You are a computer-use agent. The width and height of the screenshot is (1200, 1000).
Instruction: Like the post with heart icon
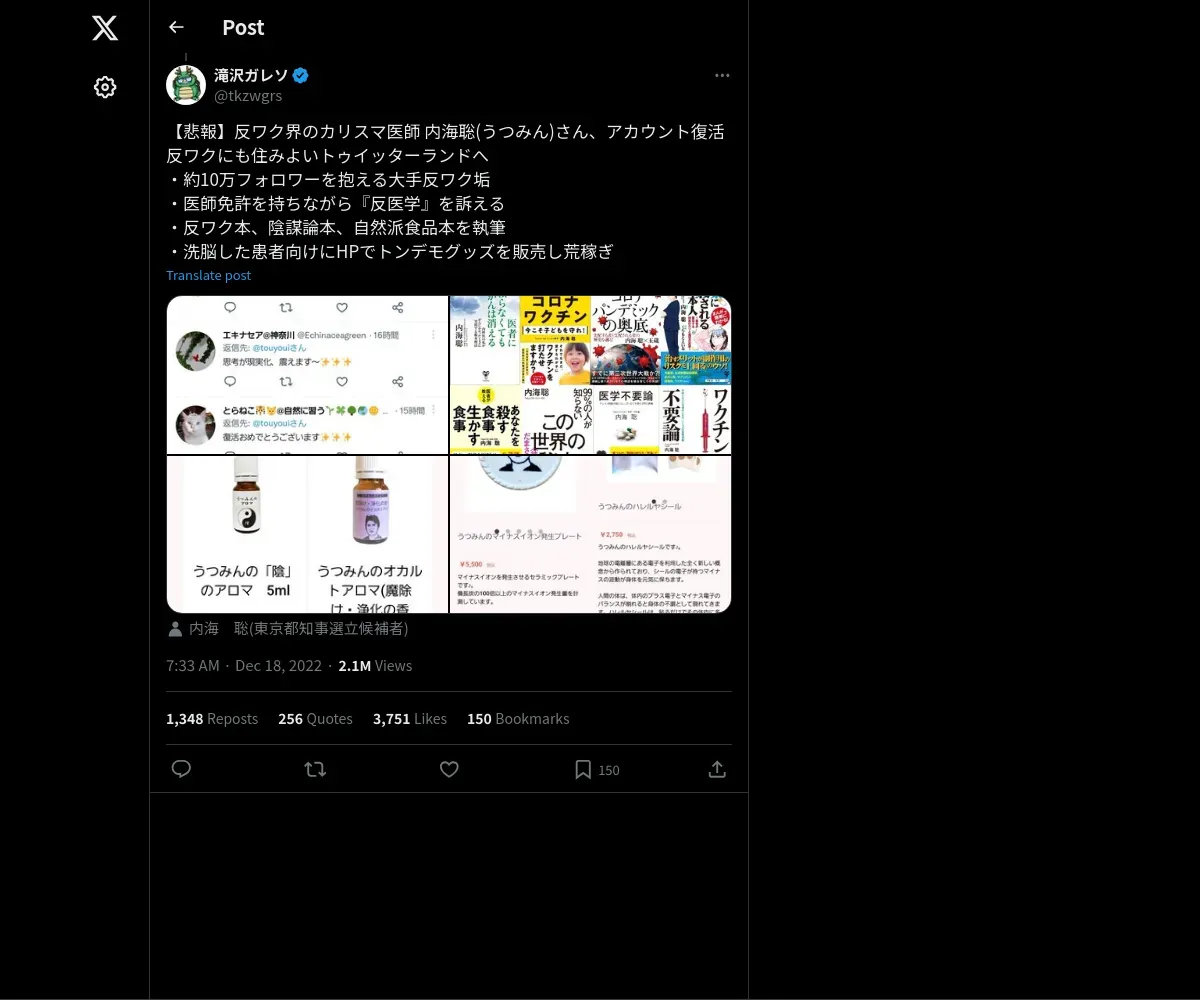tap(449, 769)
